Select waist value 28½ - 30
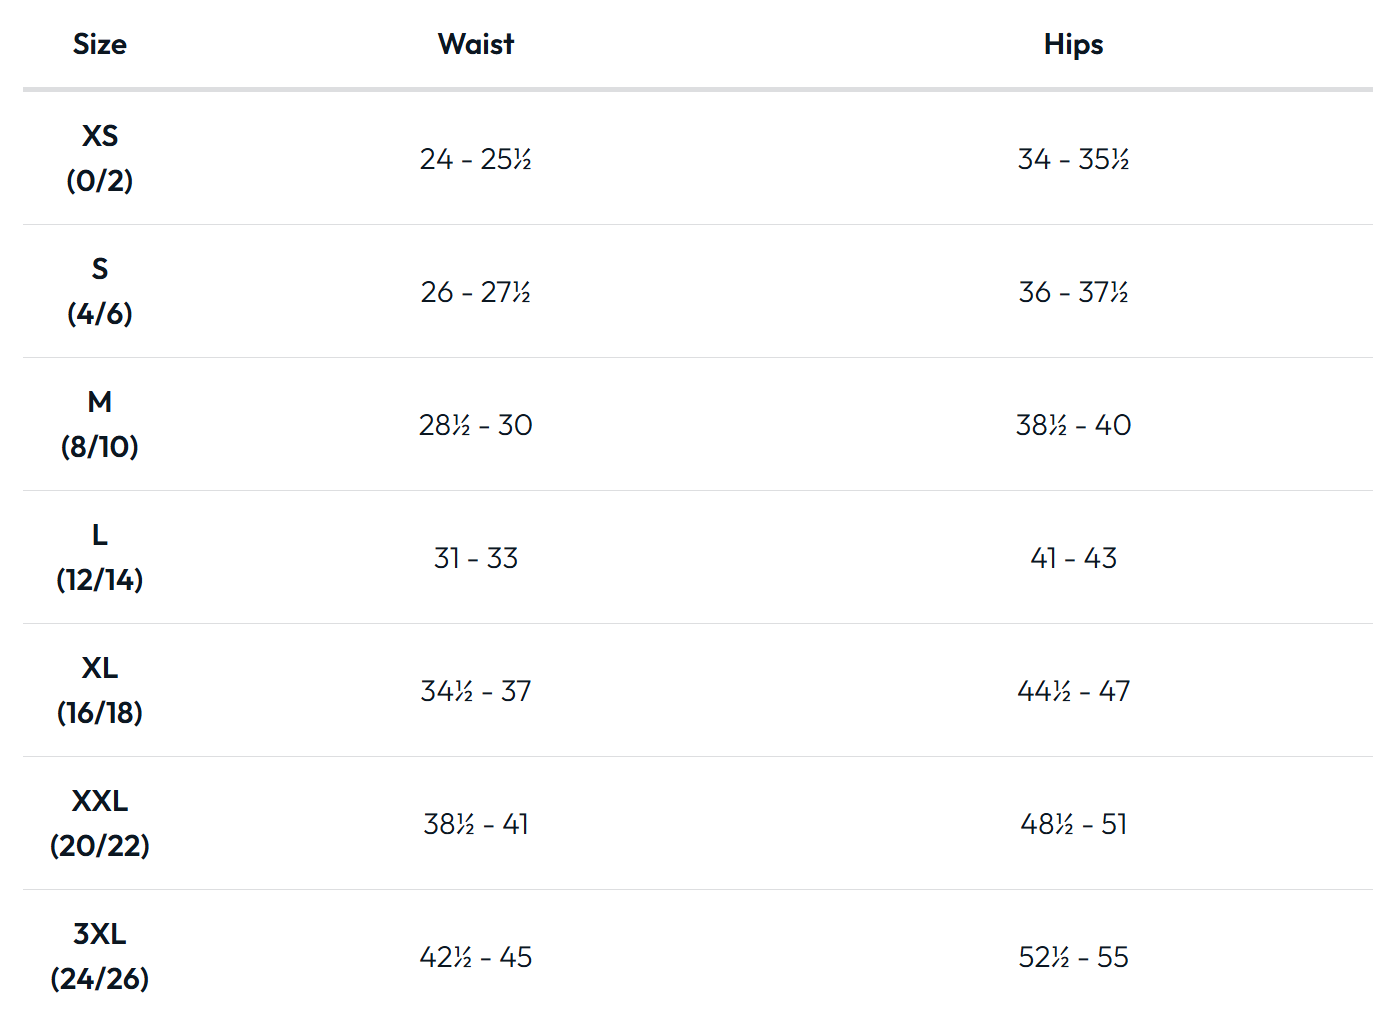This screenshot has width=1387, height=1020. coord(476,425)
